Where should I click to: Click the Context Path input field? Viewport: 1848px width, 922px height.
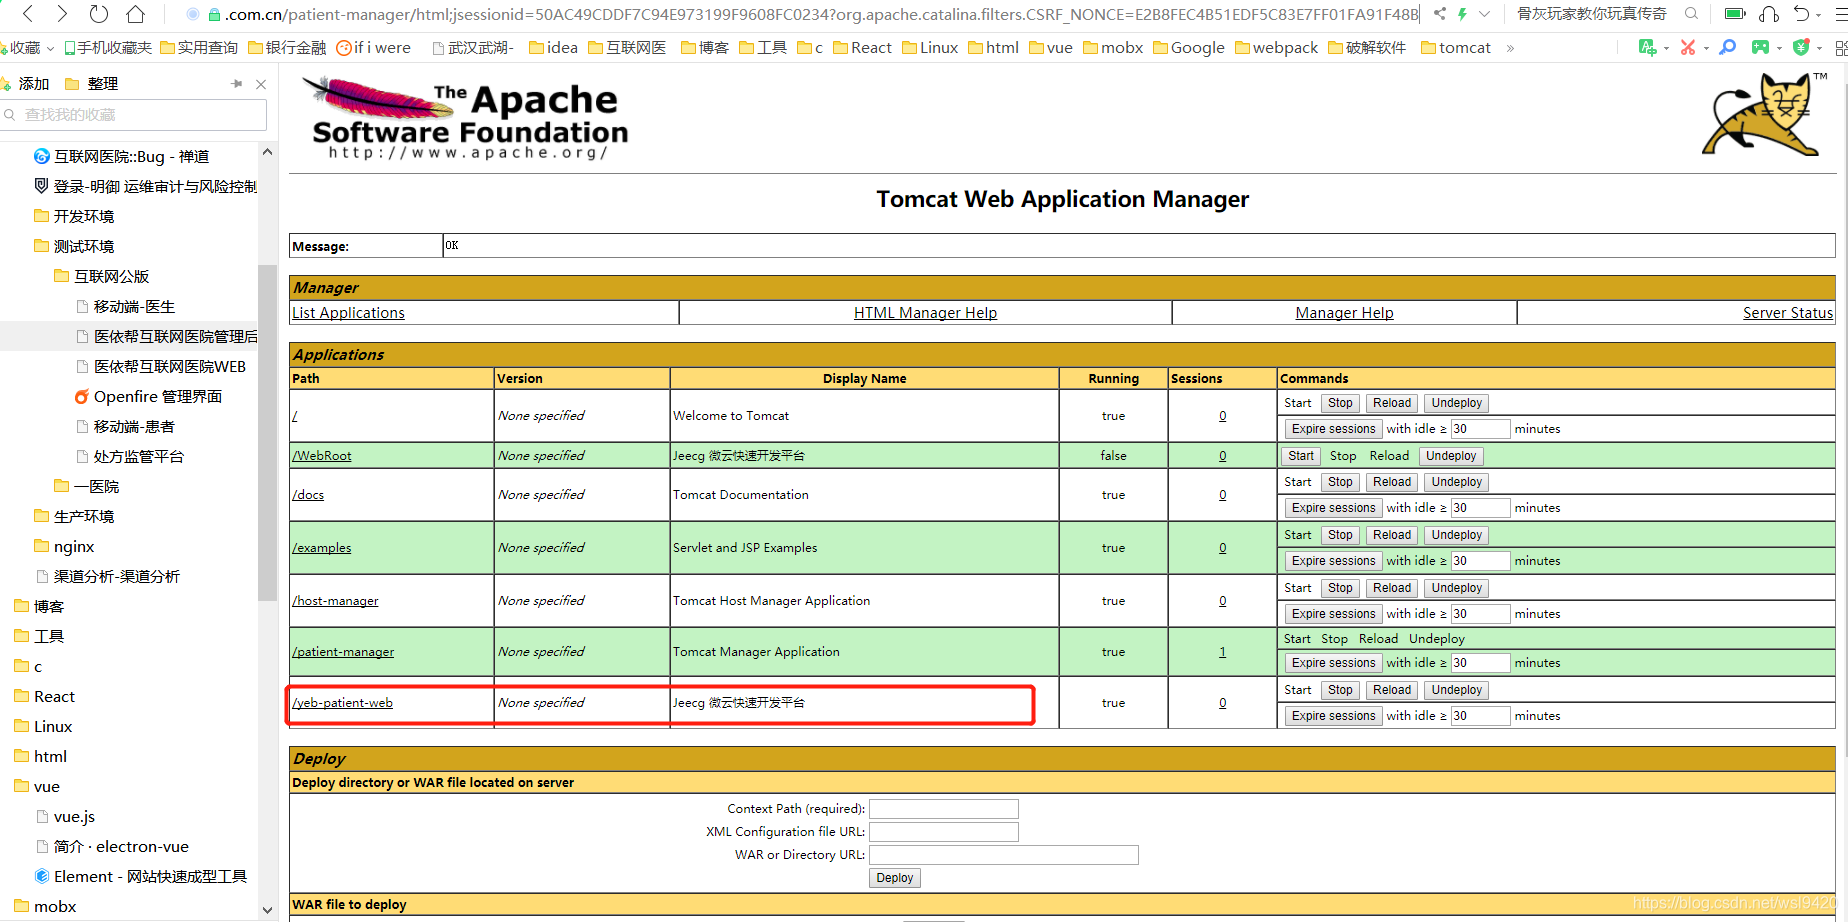tap(943, 809)
